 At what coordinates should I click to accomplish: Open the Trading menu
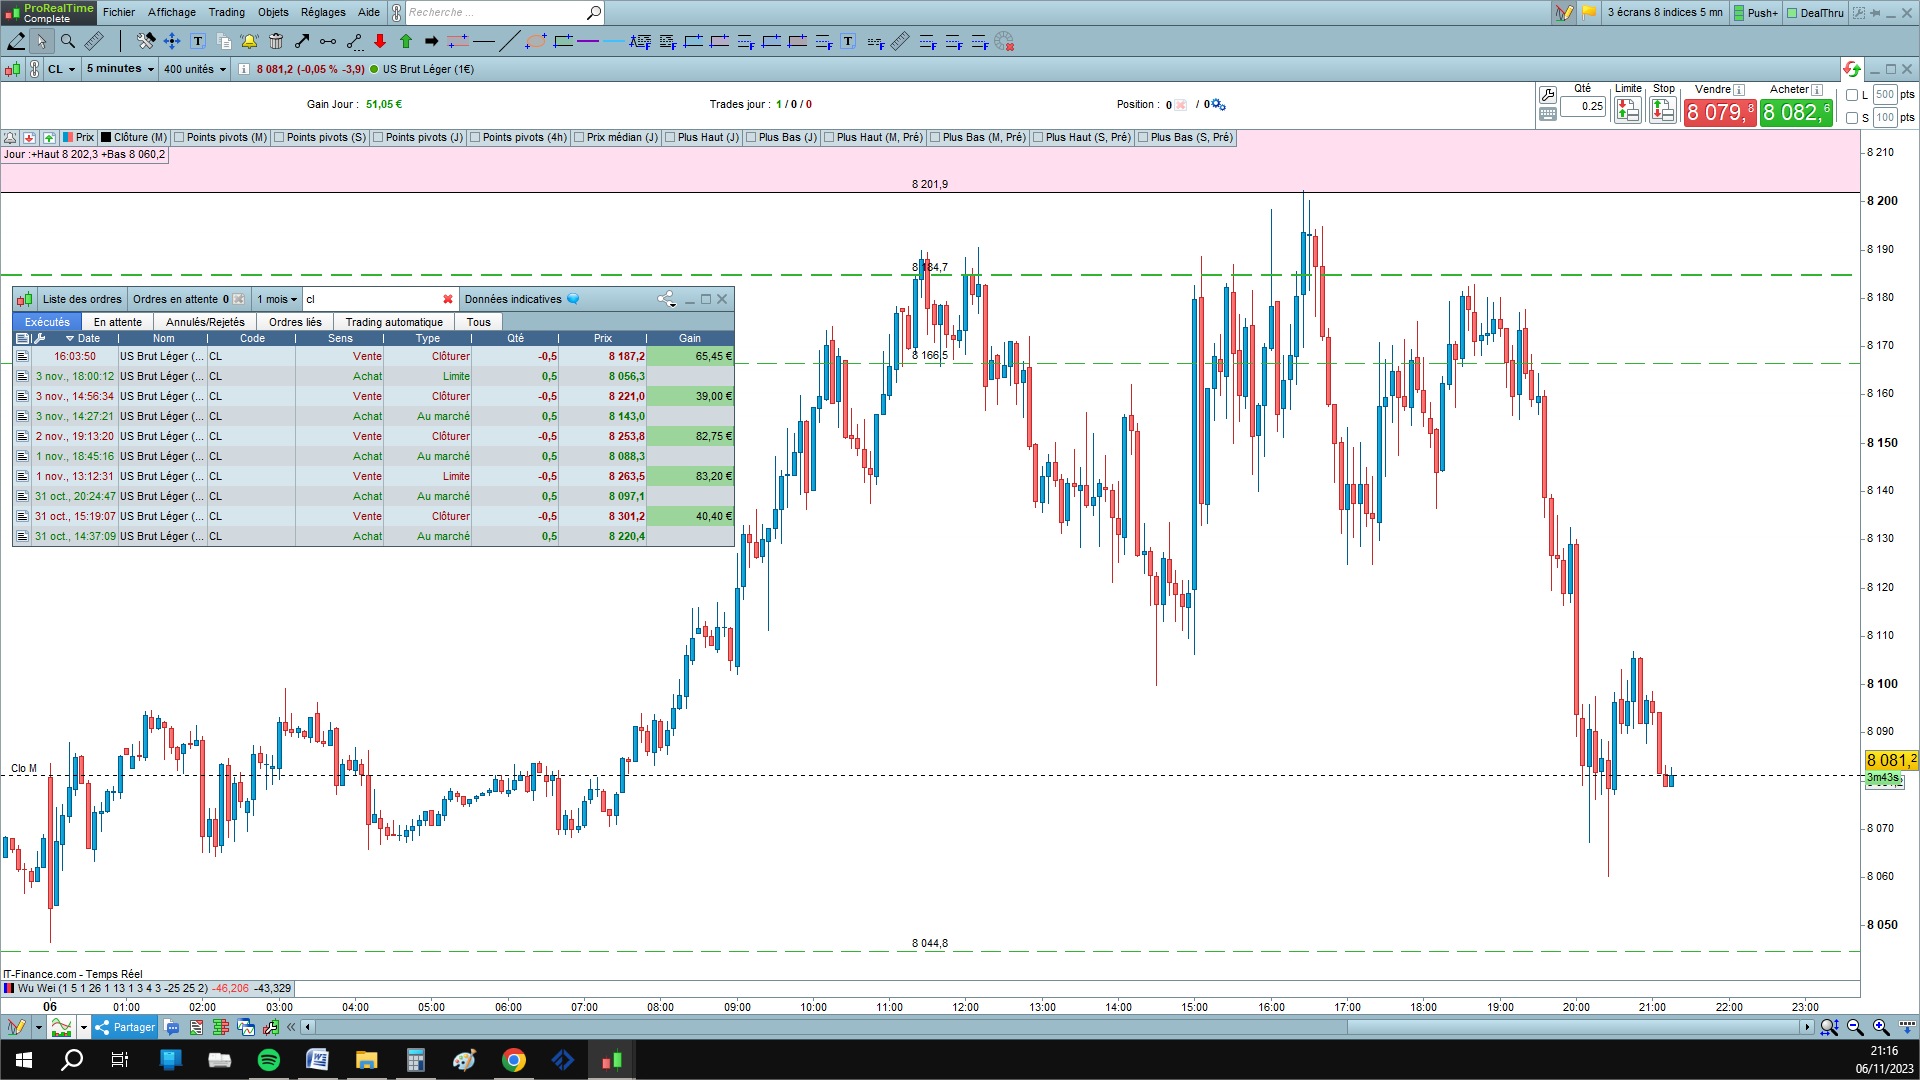click(226, 12)
